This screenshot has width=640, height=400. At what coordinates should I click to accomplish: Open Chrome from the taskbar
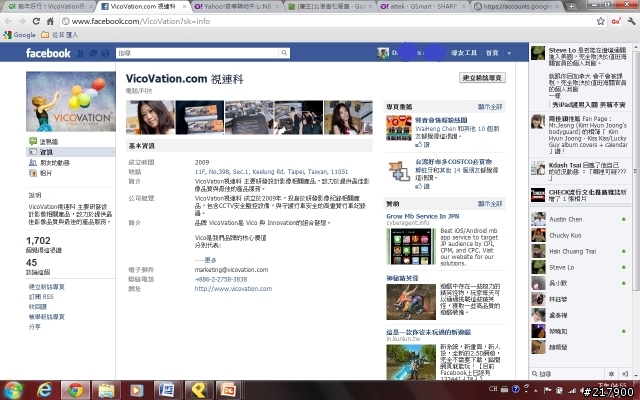coord(75,391)
